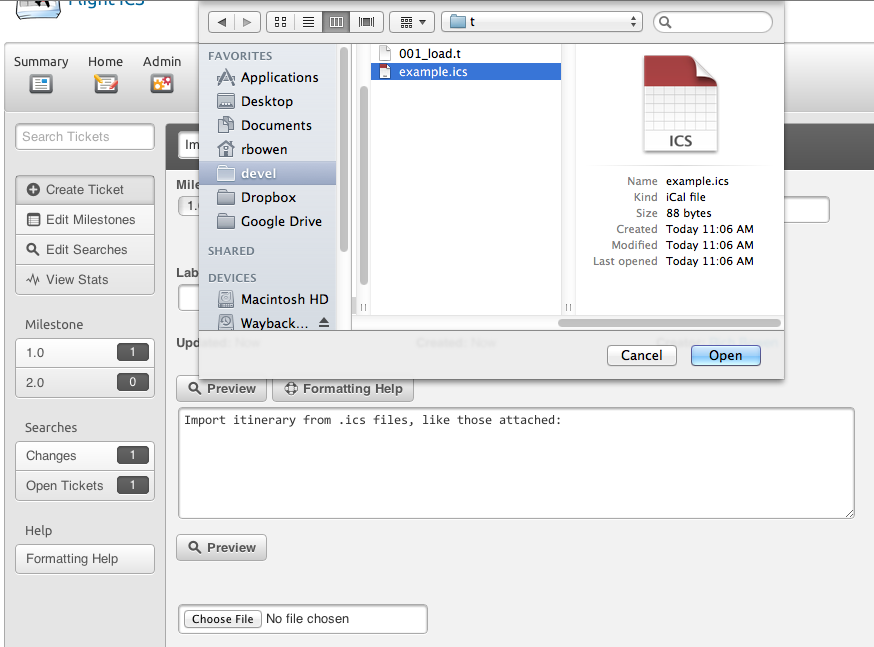Select Applications in Favorites sidebar
This screenshot has height=647, width=874.
coord(279,77)
